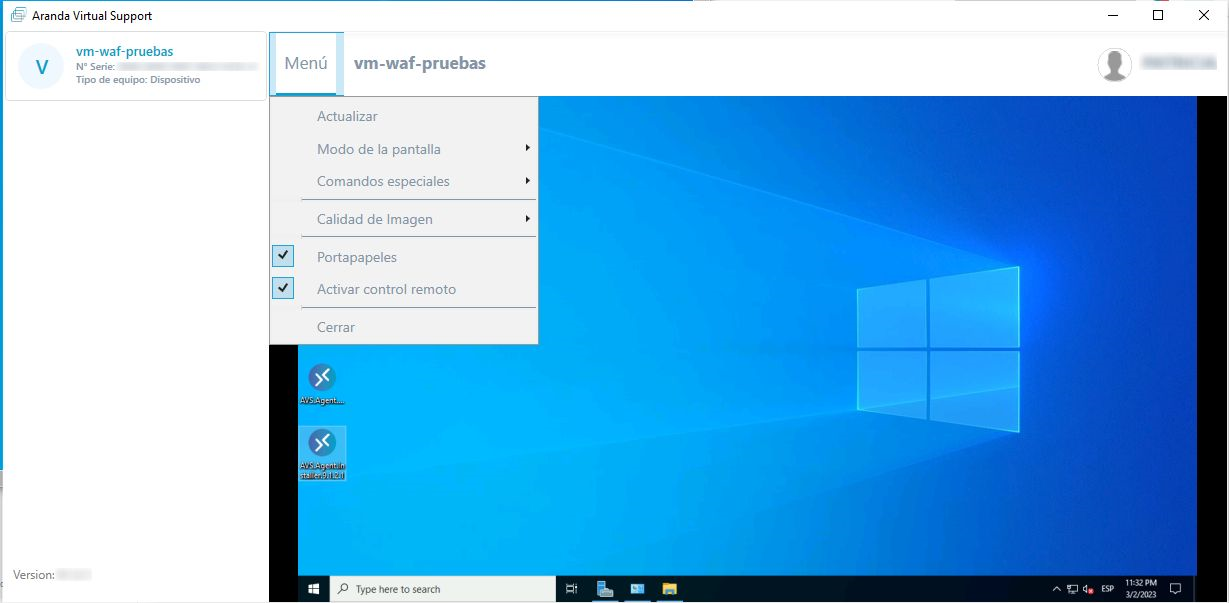The width and height of the screenshot is (1229, 603).
Task: Open the Menú tab
Action: click(x=306, y=64)
